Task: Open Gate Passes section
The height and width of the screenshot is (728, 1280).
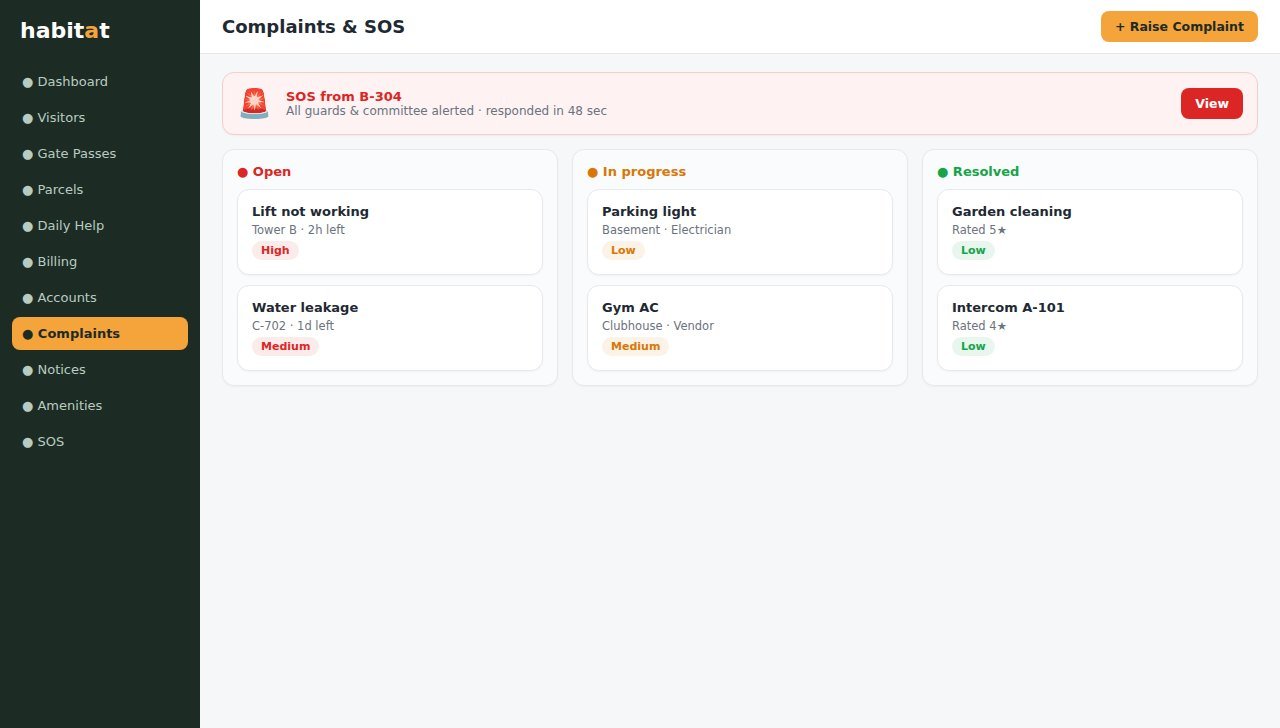Action: [100, 154]
